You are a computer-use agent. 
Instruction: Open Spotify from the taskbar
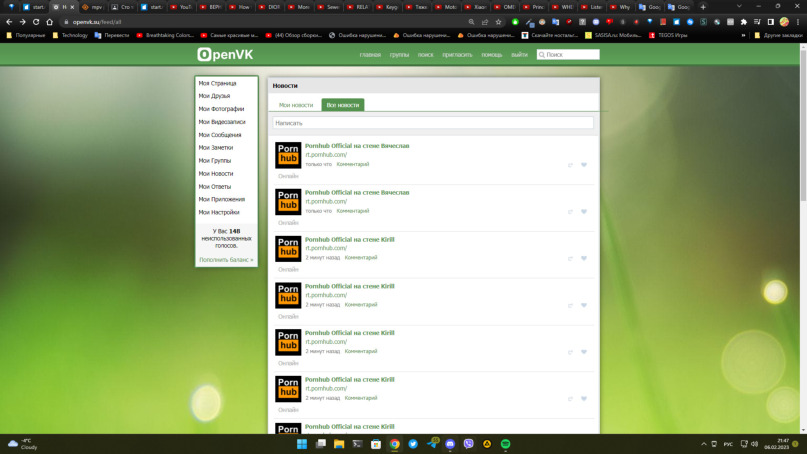(505, 444)
